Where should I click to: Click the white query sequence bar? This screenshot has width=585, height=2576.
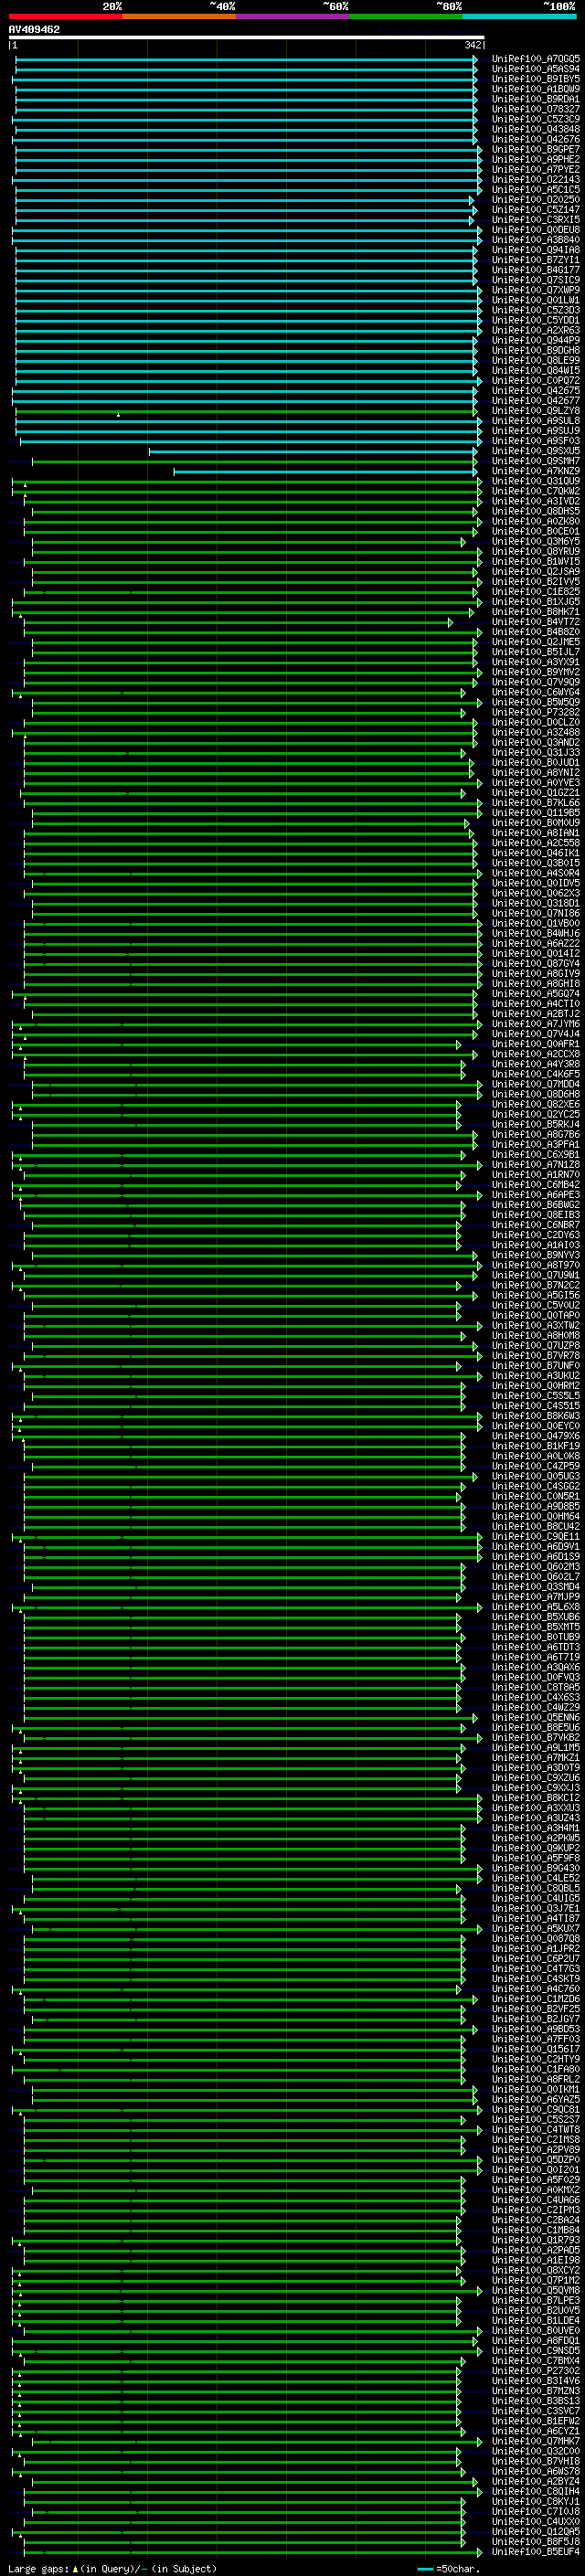247,37
